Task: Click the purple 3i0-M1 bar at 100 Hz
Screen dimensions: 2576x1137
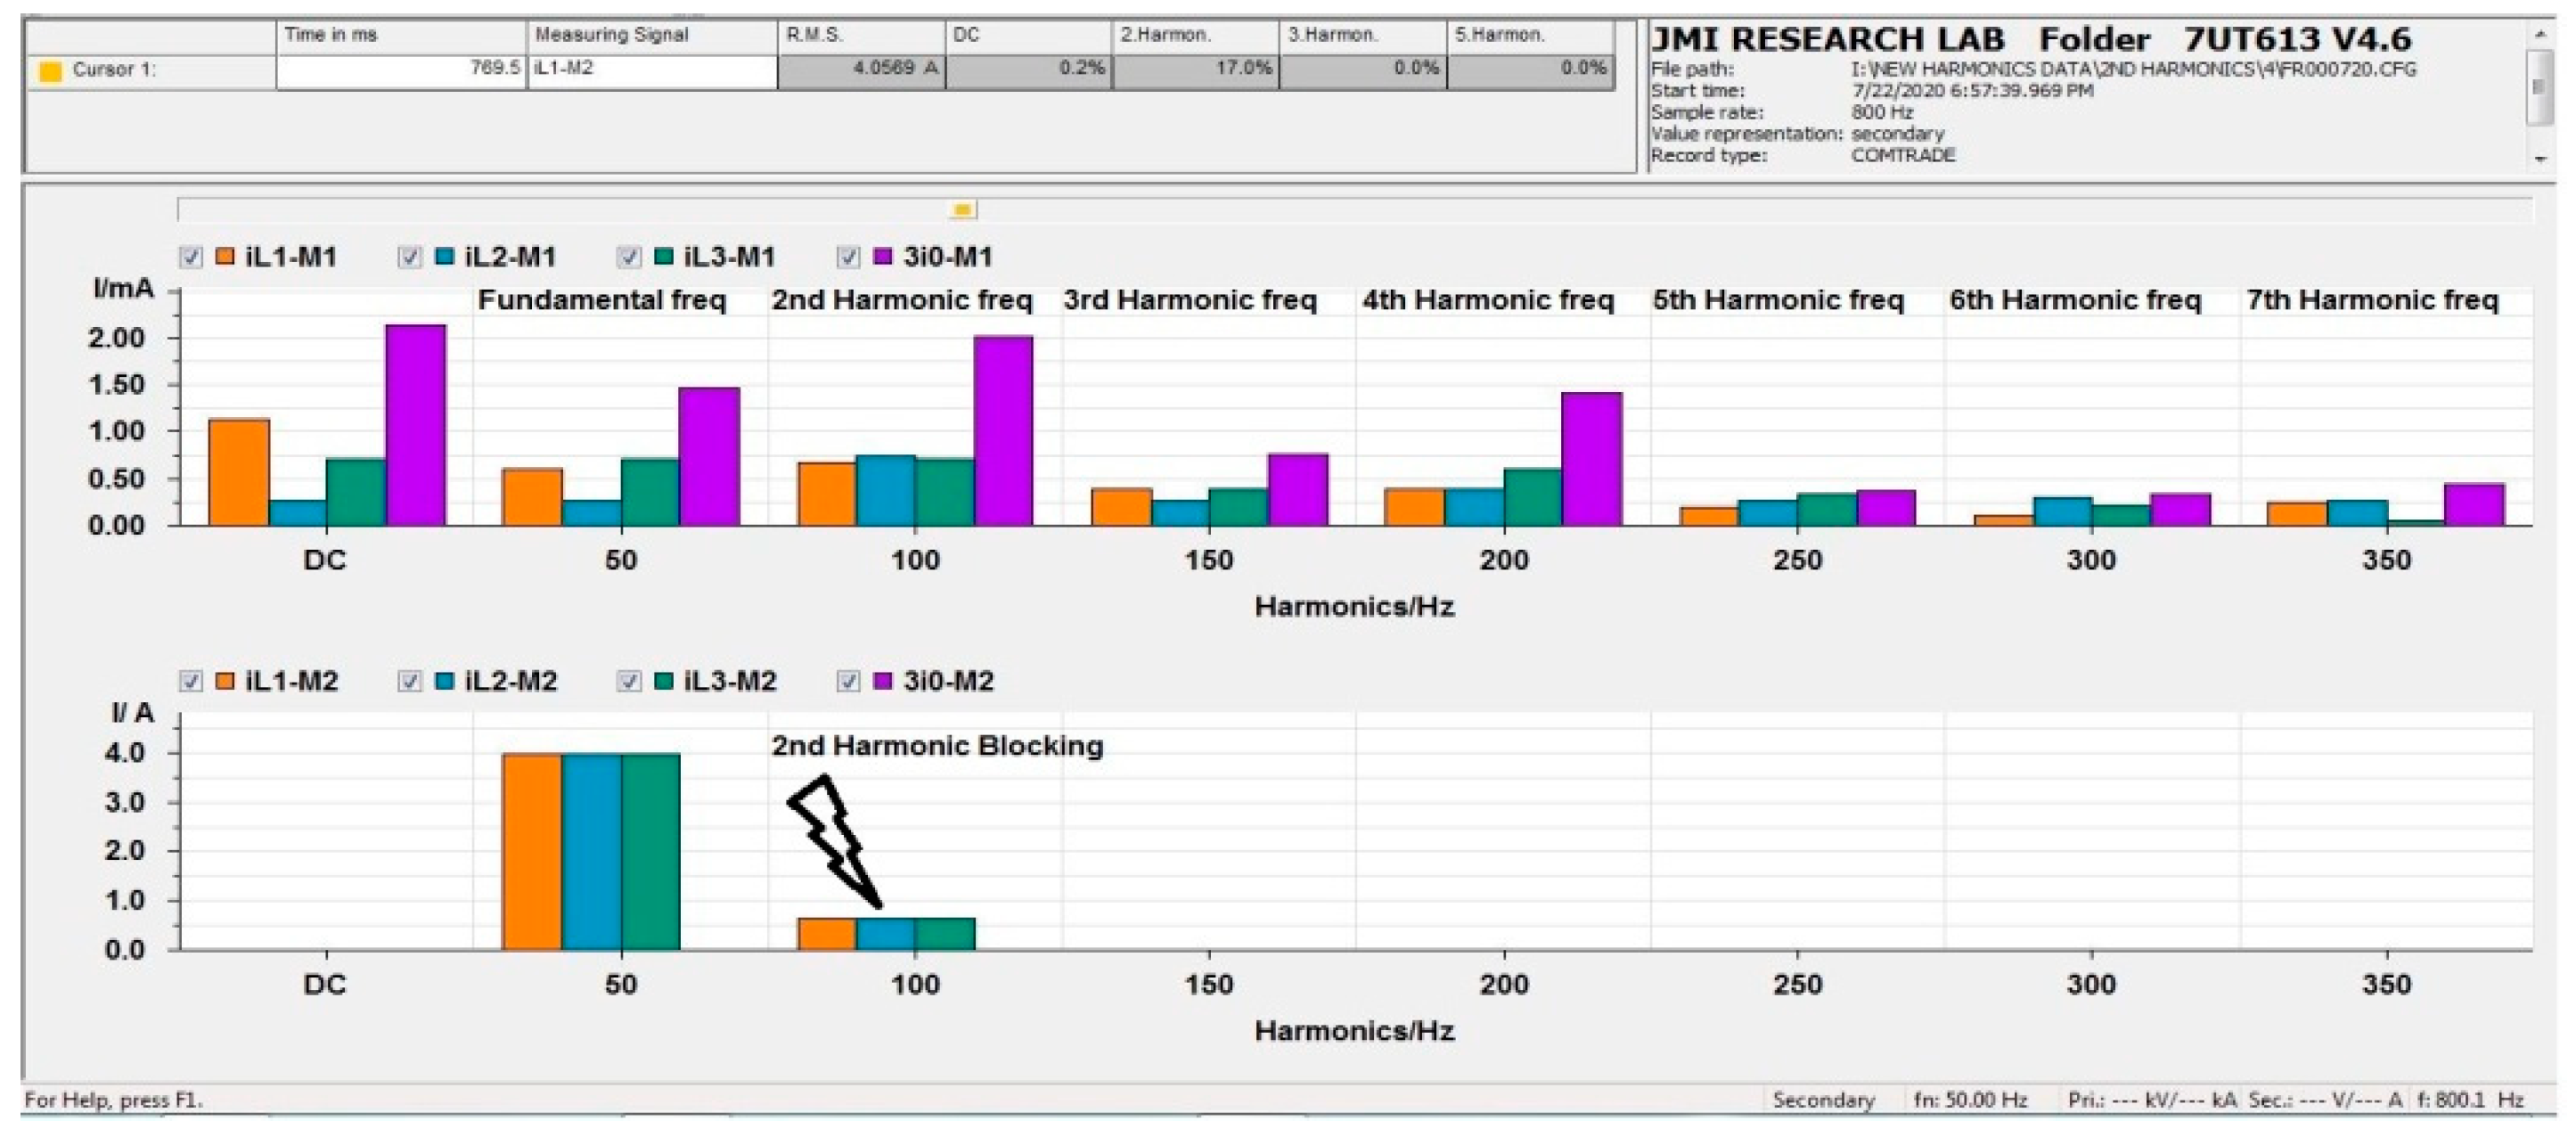Action: pyautogui.click(x=1003, y=430)
